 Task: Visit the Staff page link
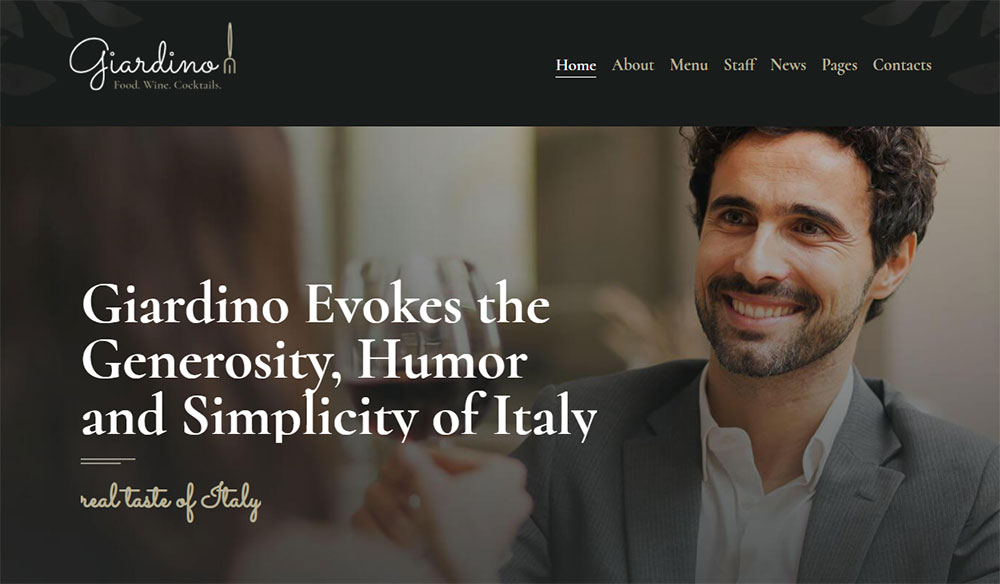739,65
